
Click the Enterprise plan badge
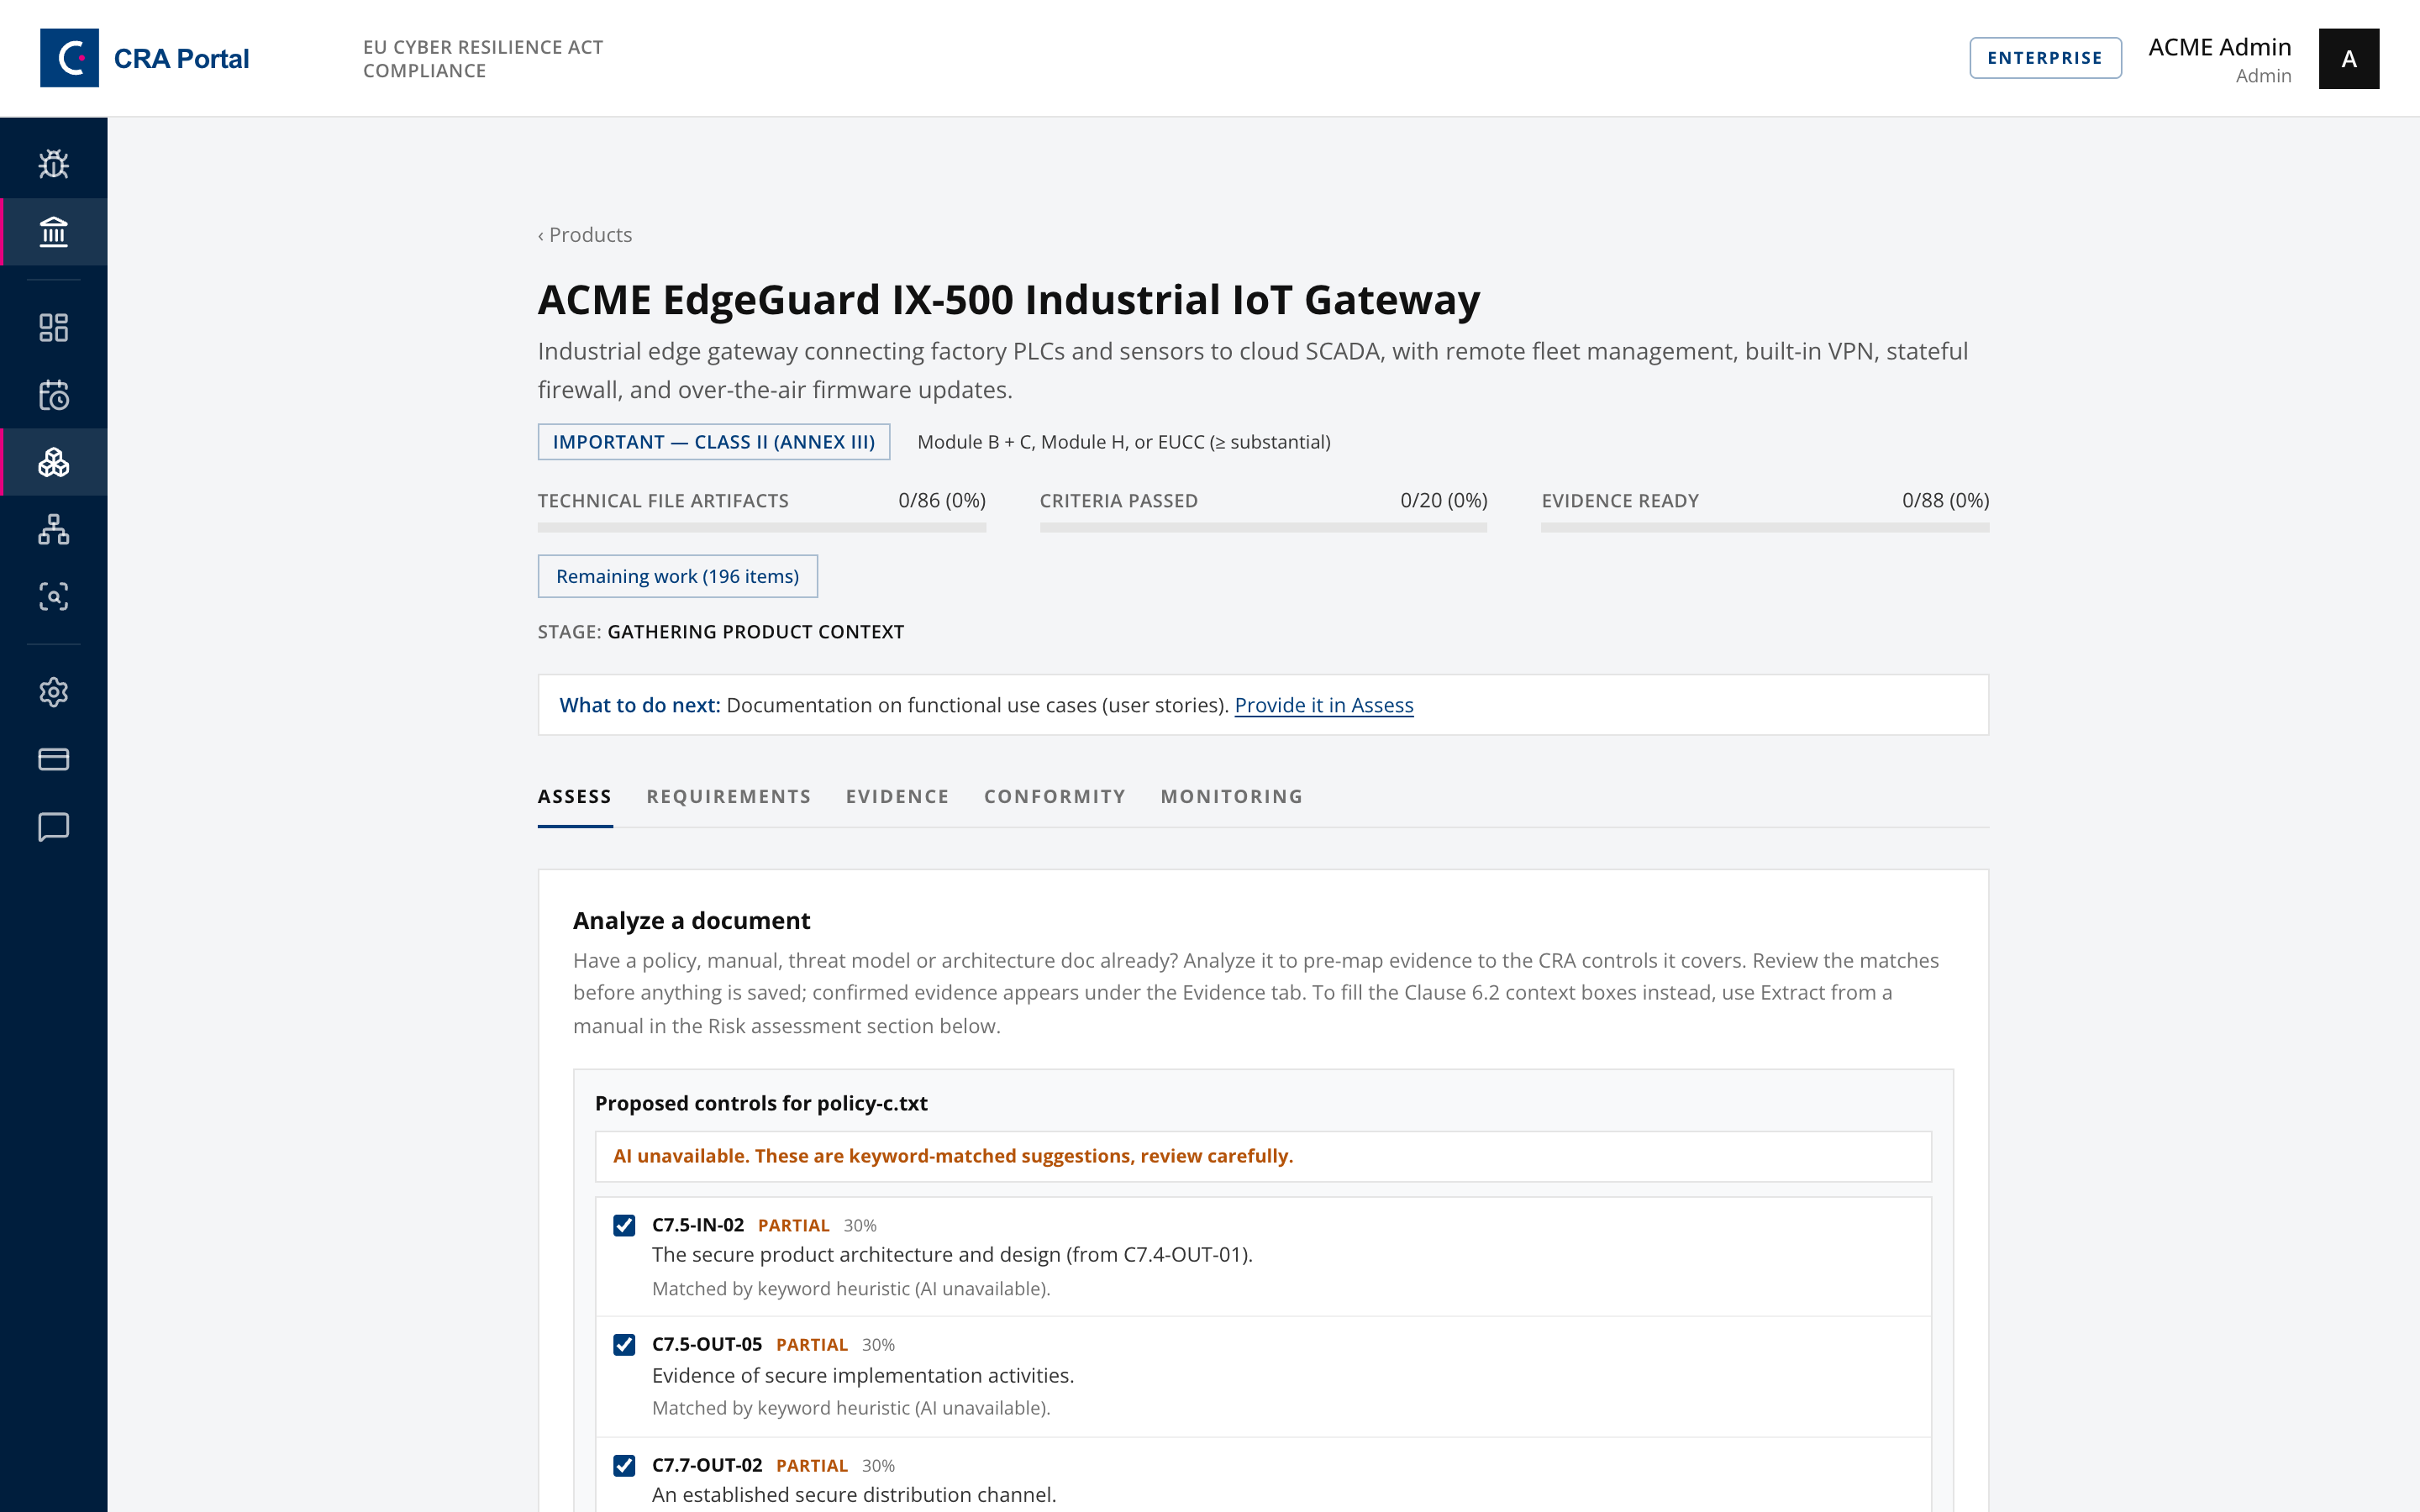tap(2045, 58)
